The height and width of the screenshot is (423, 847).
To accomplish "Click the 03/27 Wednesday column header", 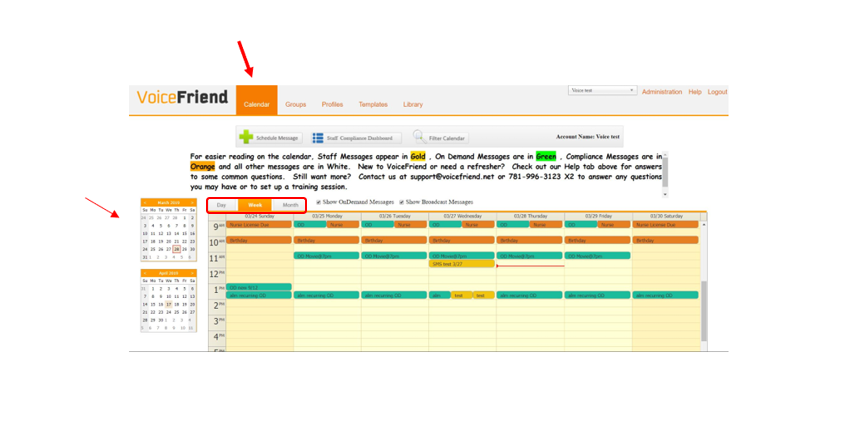I will [462, 216].
